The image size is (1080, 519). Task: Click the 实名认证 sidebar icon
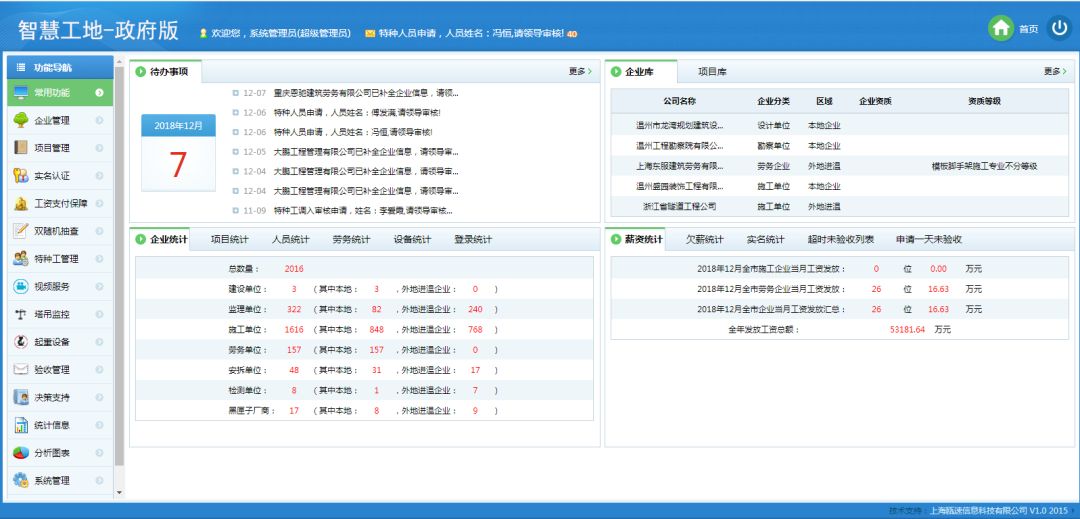click(x=21, y=176)
